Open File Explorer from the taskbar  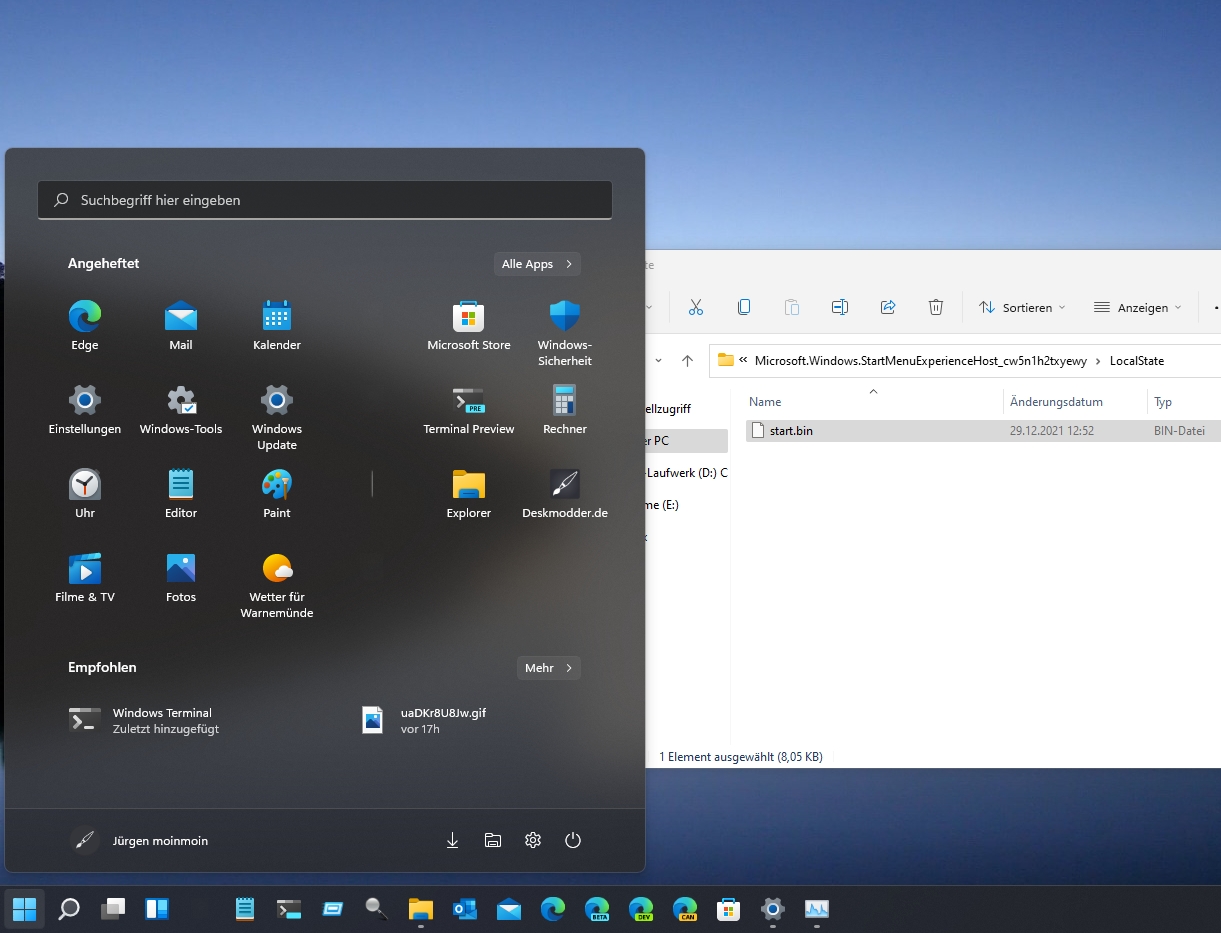click(421, 909)
